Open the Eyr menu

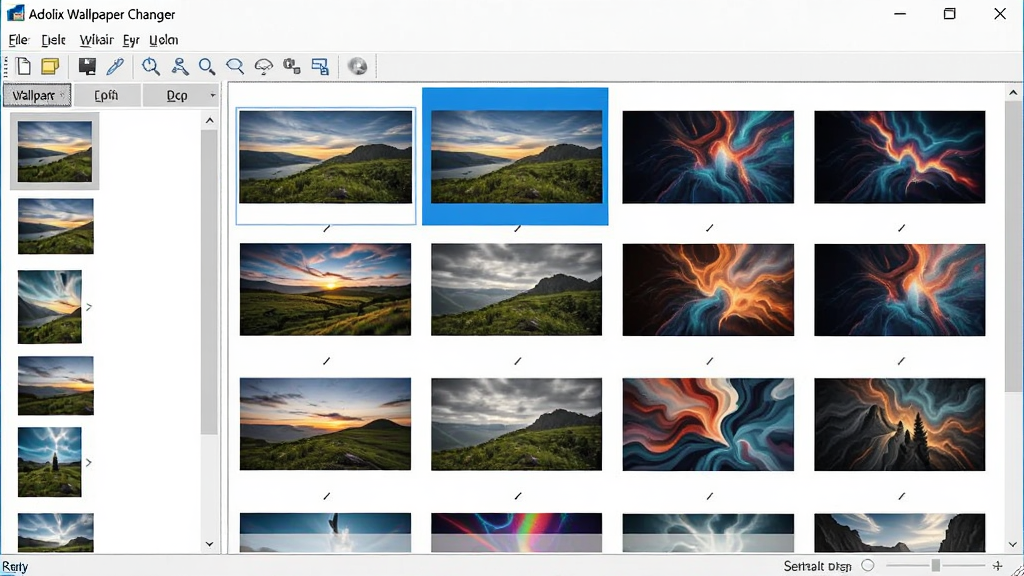[131, 40]
